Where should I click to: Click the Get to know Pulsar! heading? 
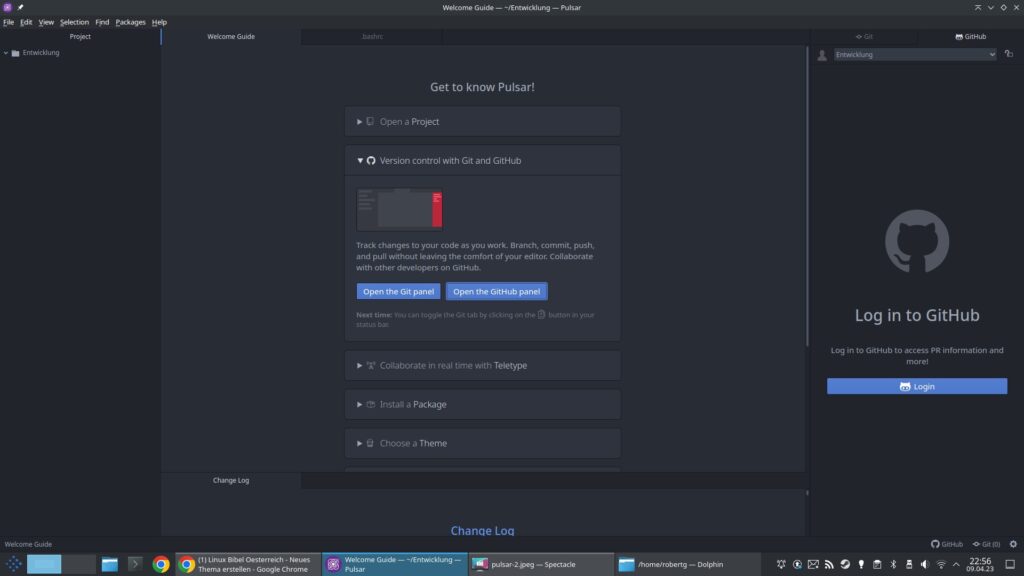click(x=483, y=87)
